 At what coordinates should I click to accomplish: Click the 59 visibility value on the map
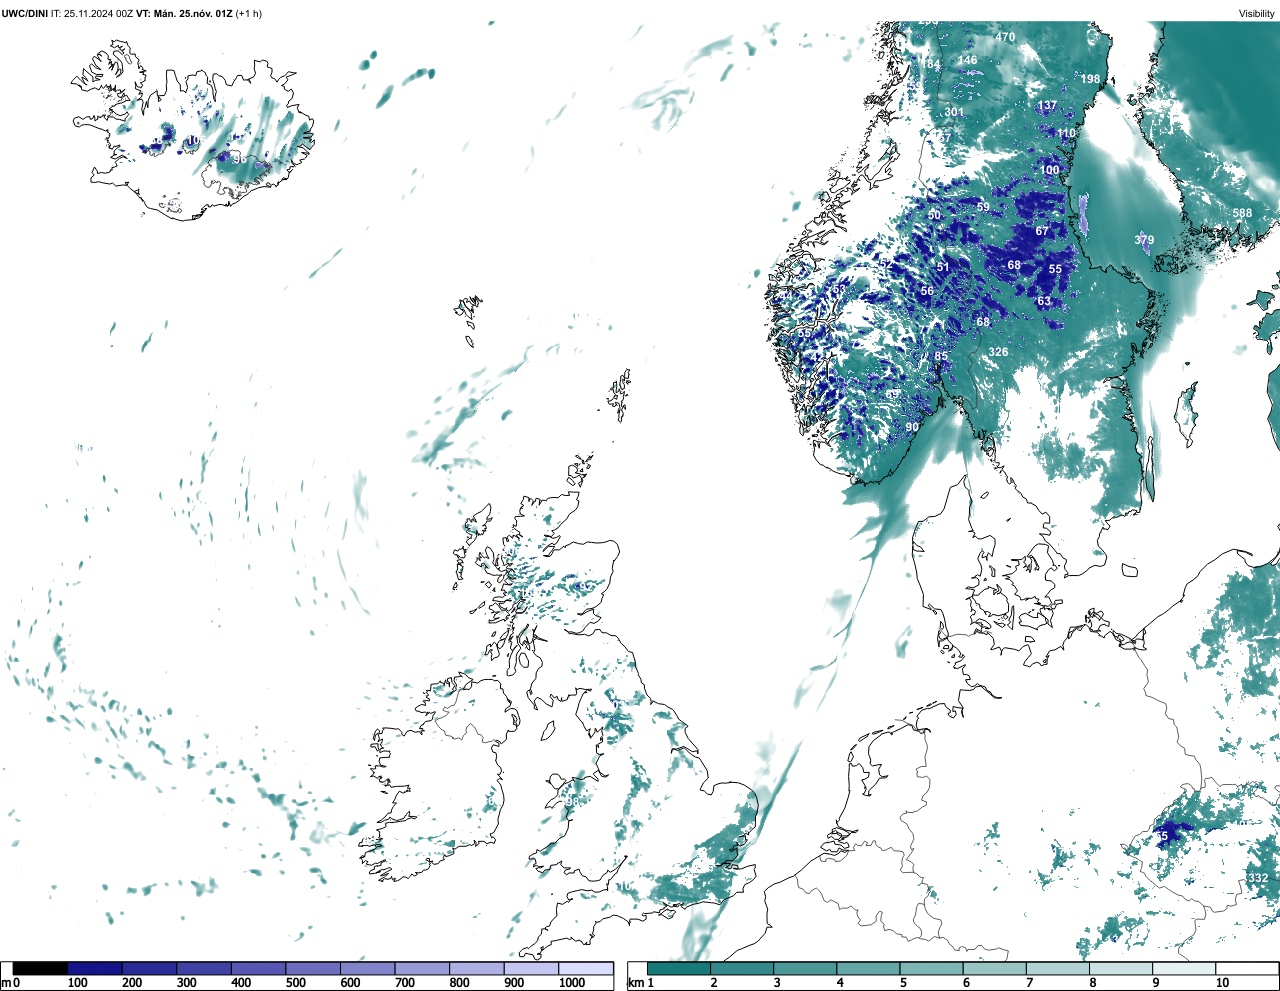point(983,207)
